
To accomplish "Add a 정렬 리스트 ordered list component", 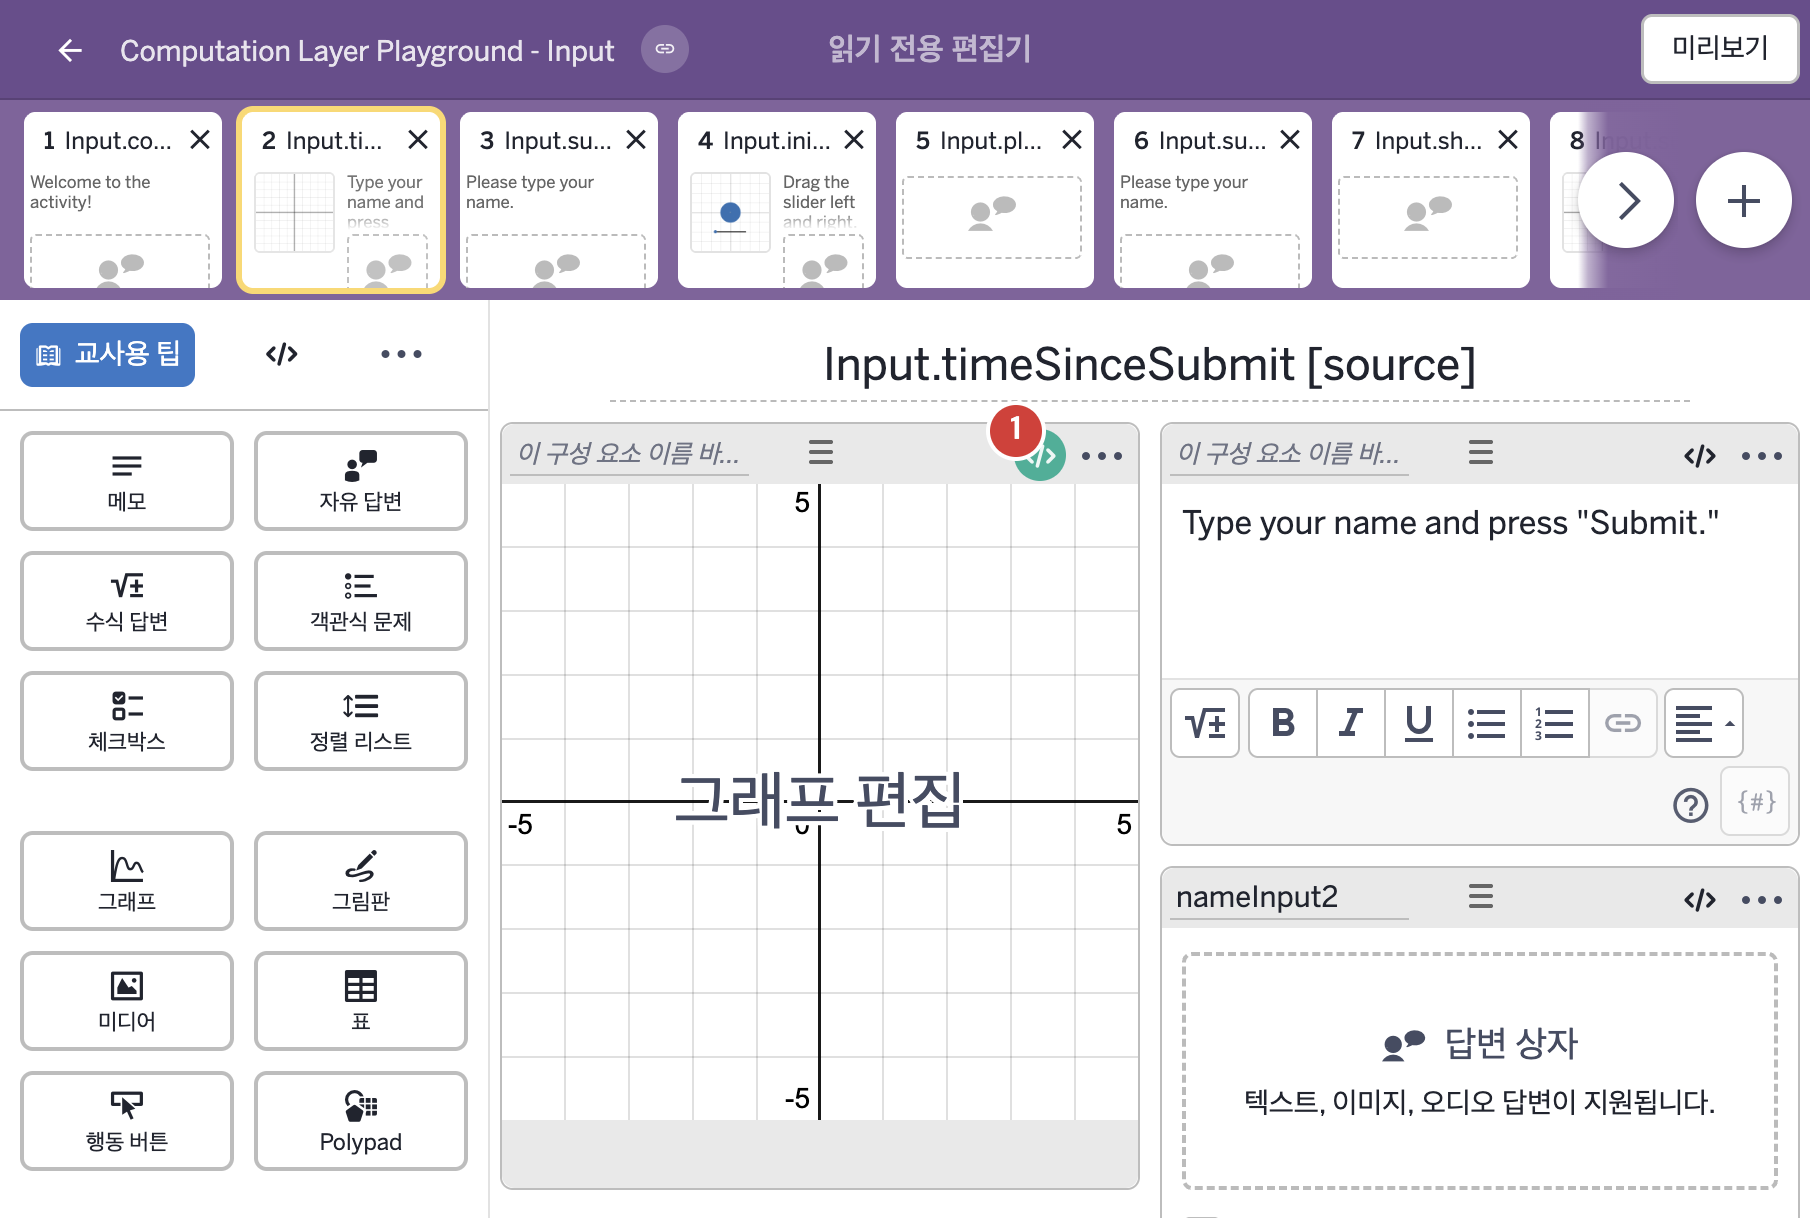I will click(x=361, y=721).
